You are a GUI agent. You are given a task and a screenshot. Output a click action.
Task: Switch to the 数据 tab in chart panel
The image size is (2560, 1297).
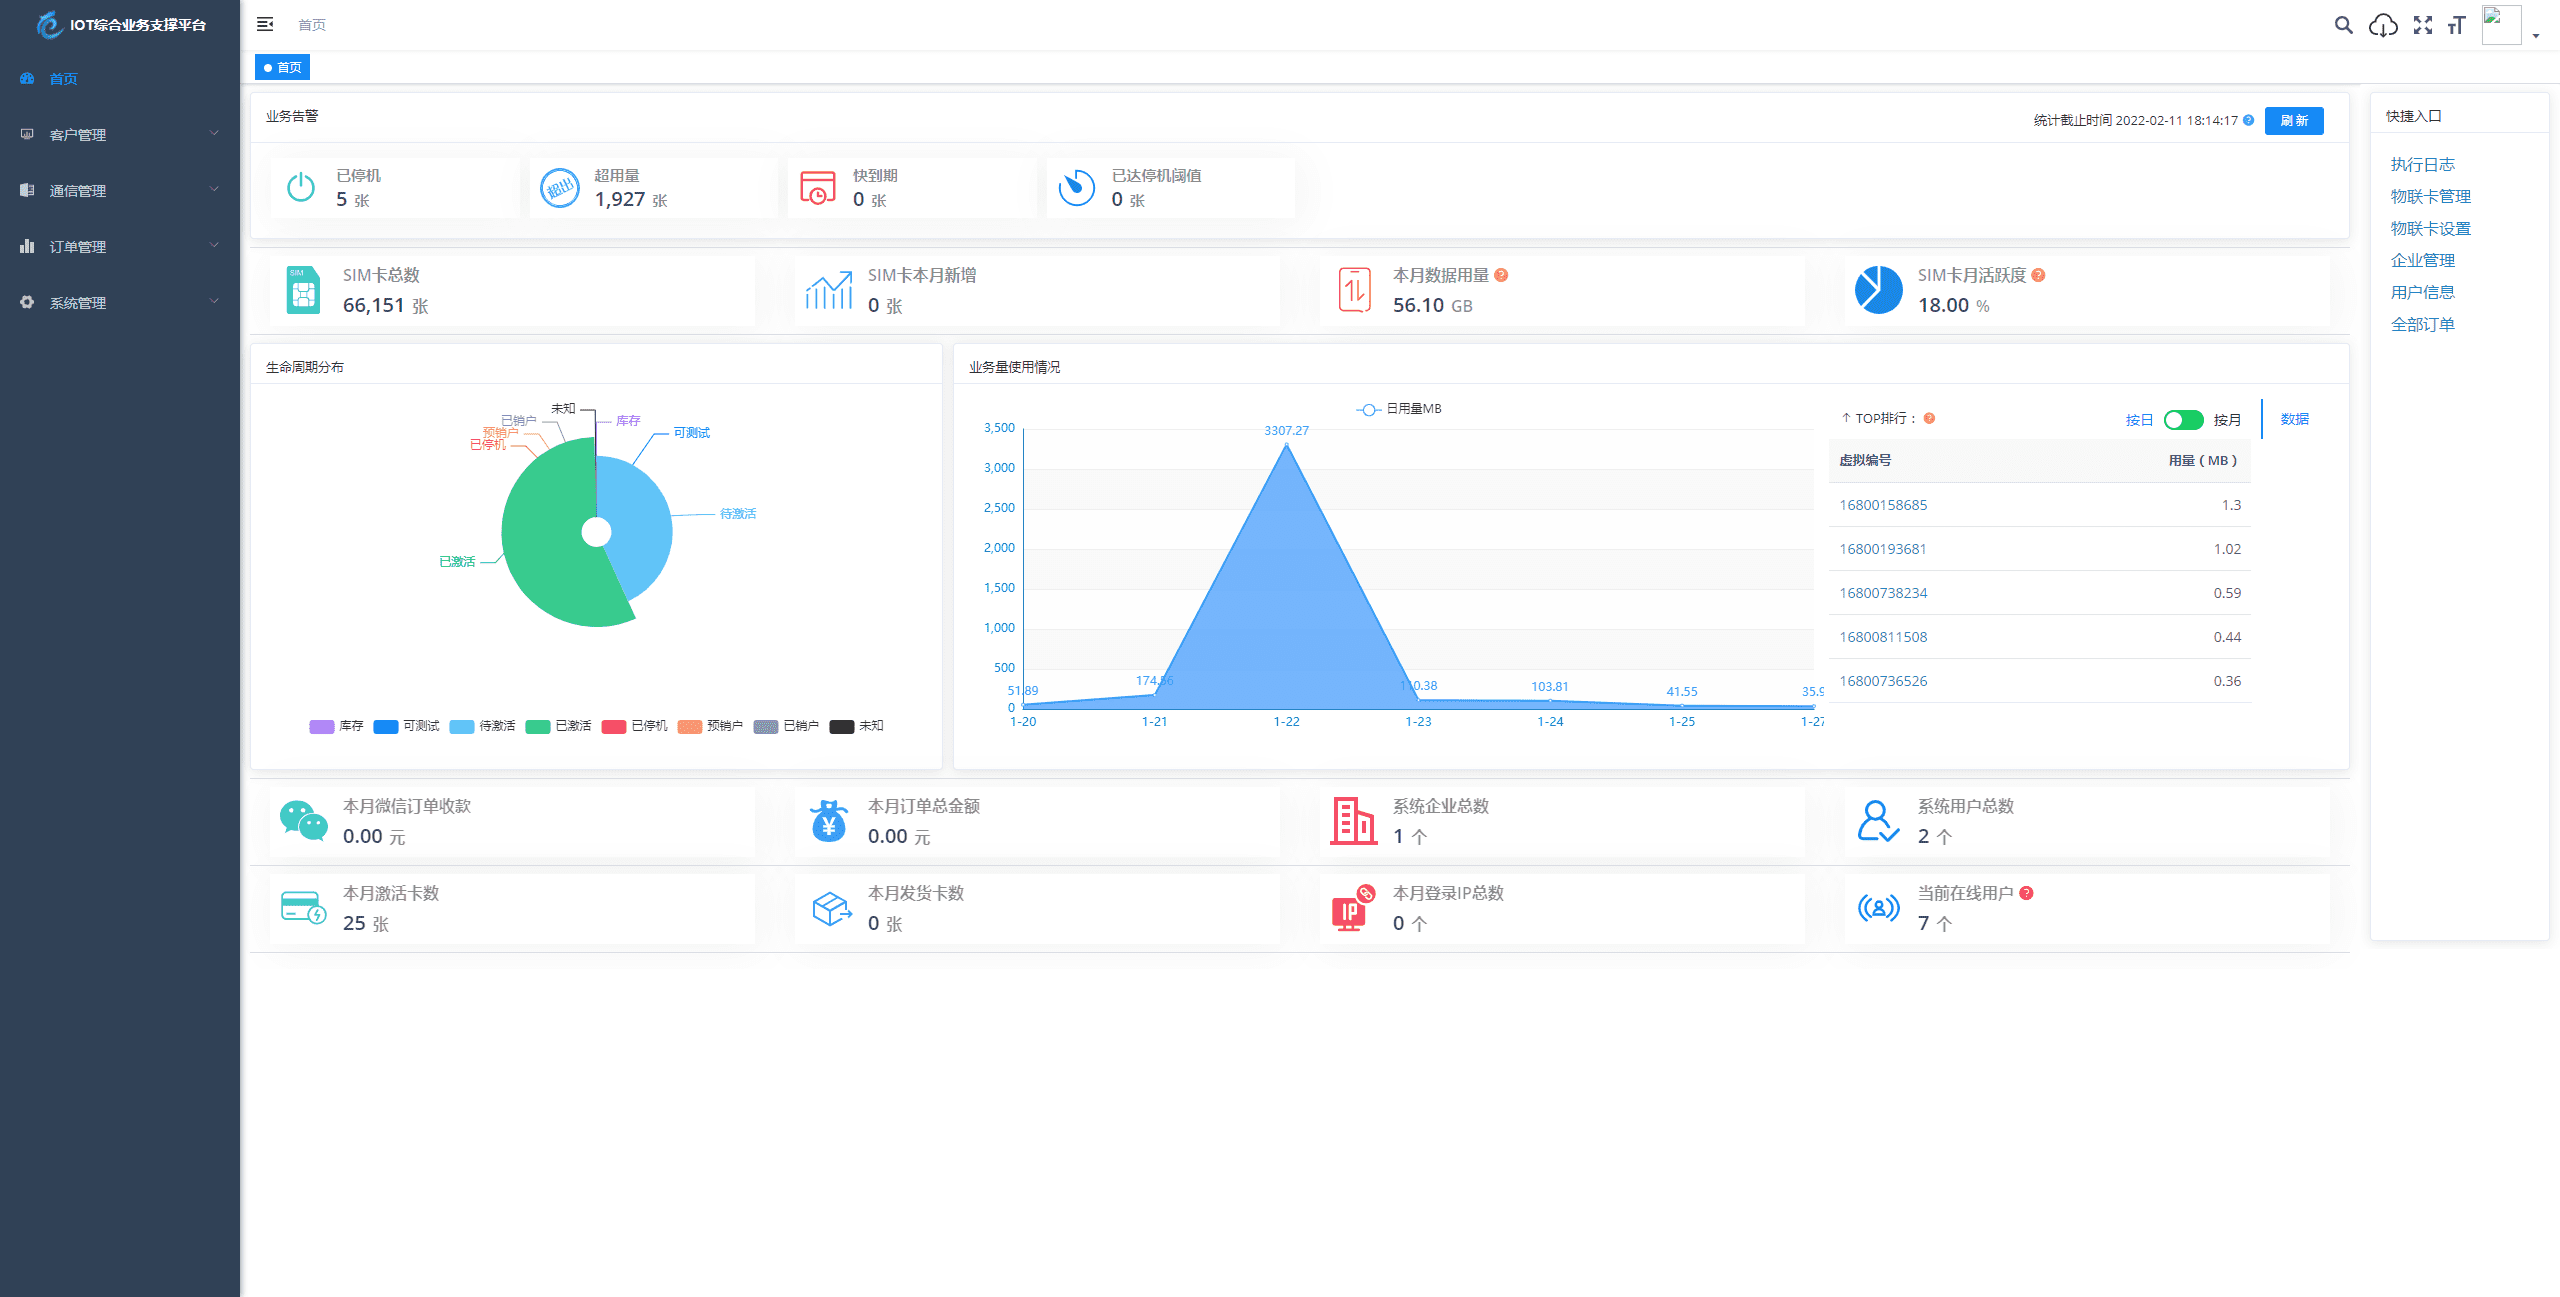click(x=2294, y=419)
